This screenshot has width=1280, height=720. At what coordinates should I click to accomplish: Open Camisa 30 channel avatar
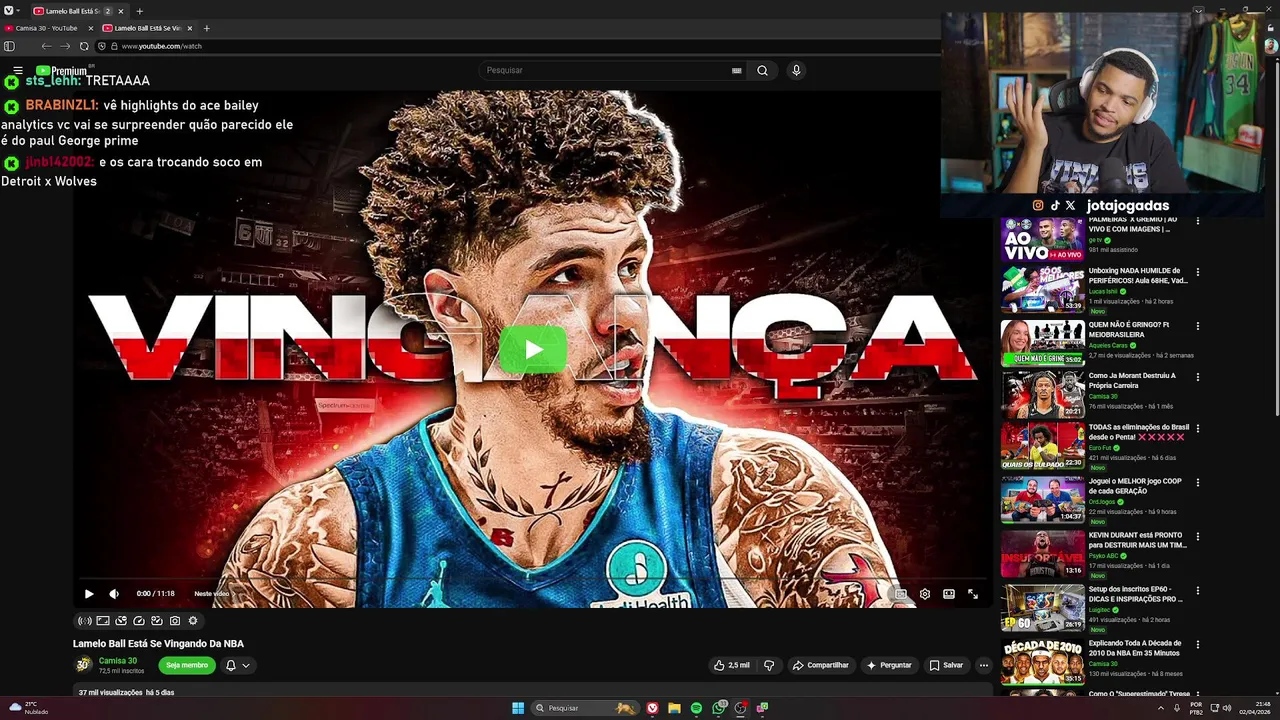pyautogui.click(x=84, y=665)
